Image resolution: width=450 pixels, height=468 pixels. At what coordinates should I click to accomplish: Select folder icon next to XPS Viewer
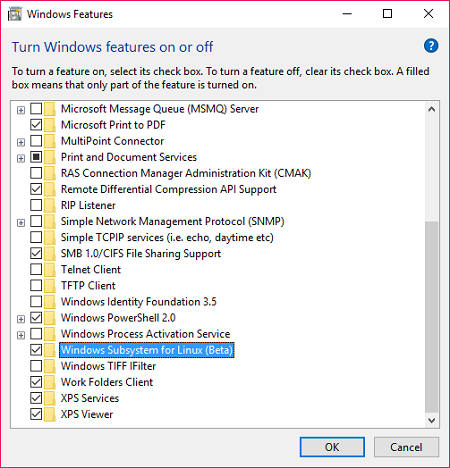[50, 414]
